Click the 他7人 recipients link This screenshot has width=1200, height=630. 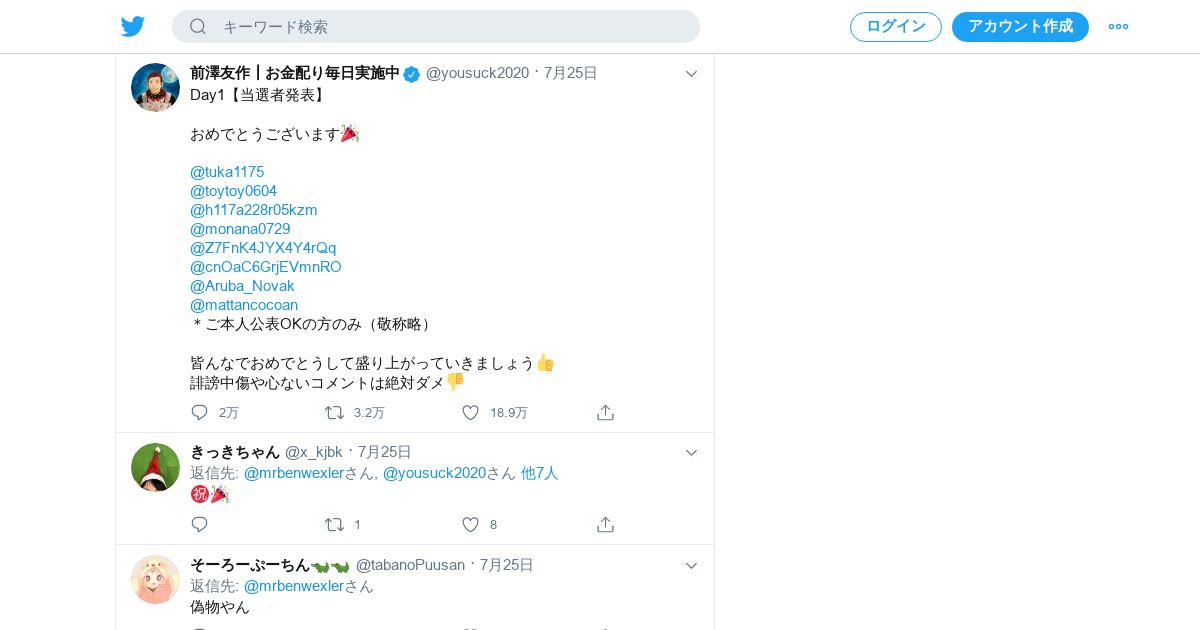pos(539,473)
